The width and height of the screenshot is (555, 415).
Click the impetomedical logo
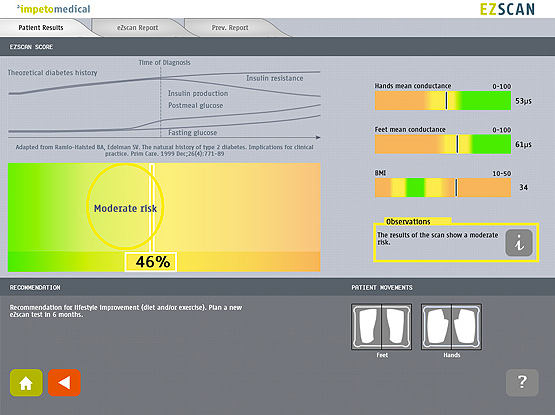click(53, 9)
